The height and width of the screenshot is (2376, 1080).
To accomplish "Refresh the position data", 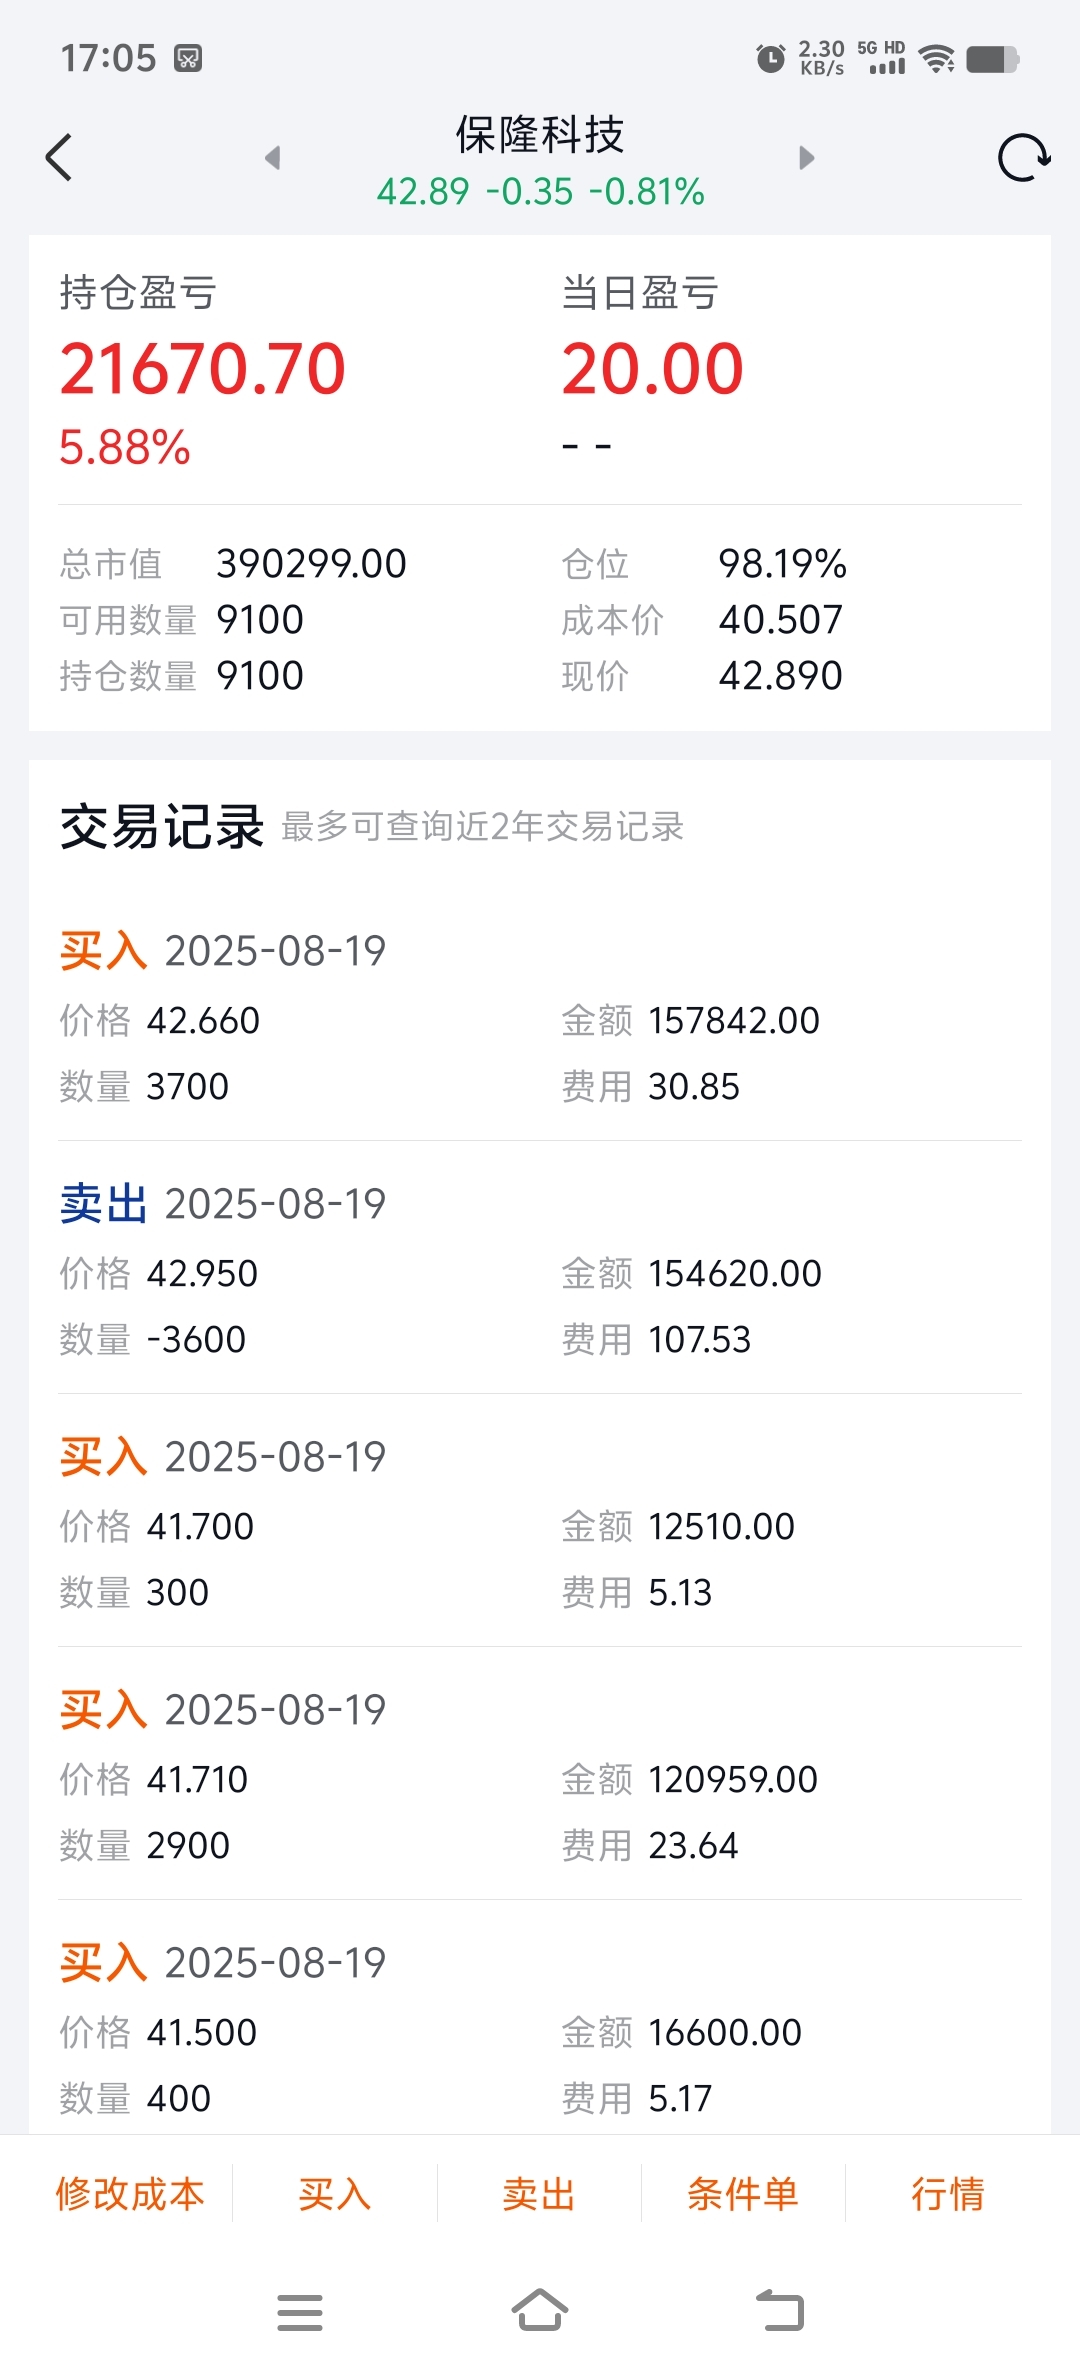I will pos(1023,158).
